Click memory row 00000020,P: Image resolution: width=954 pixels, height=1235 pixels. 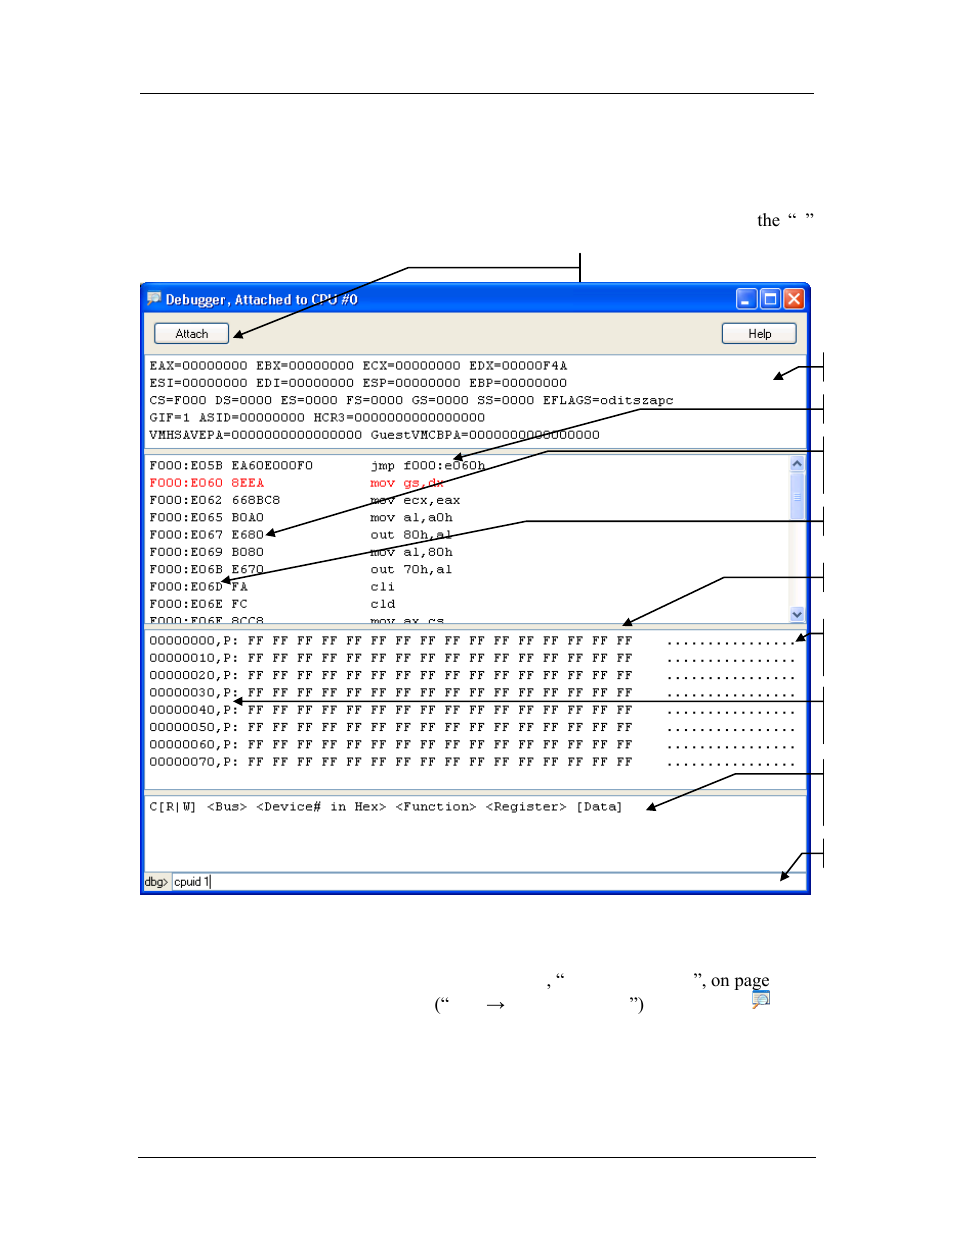(x=472, y=676)
